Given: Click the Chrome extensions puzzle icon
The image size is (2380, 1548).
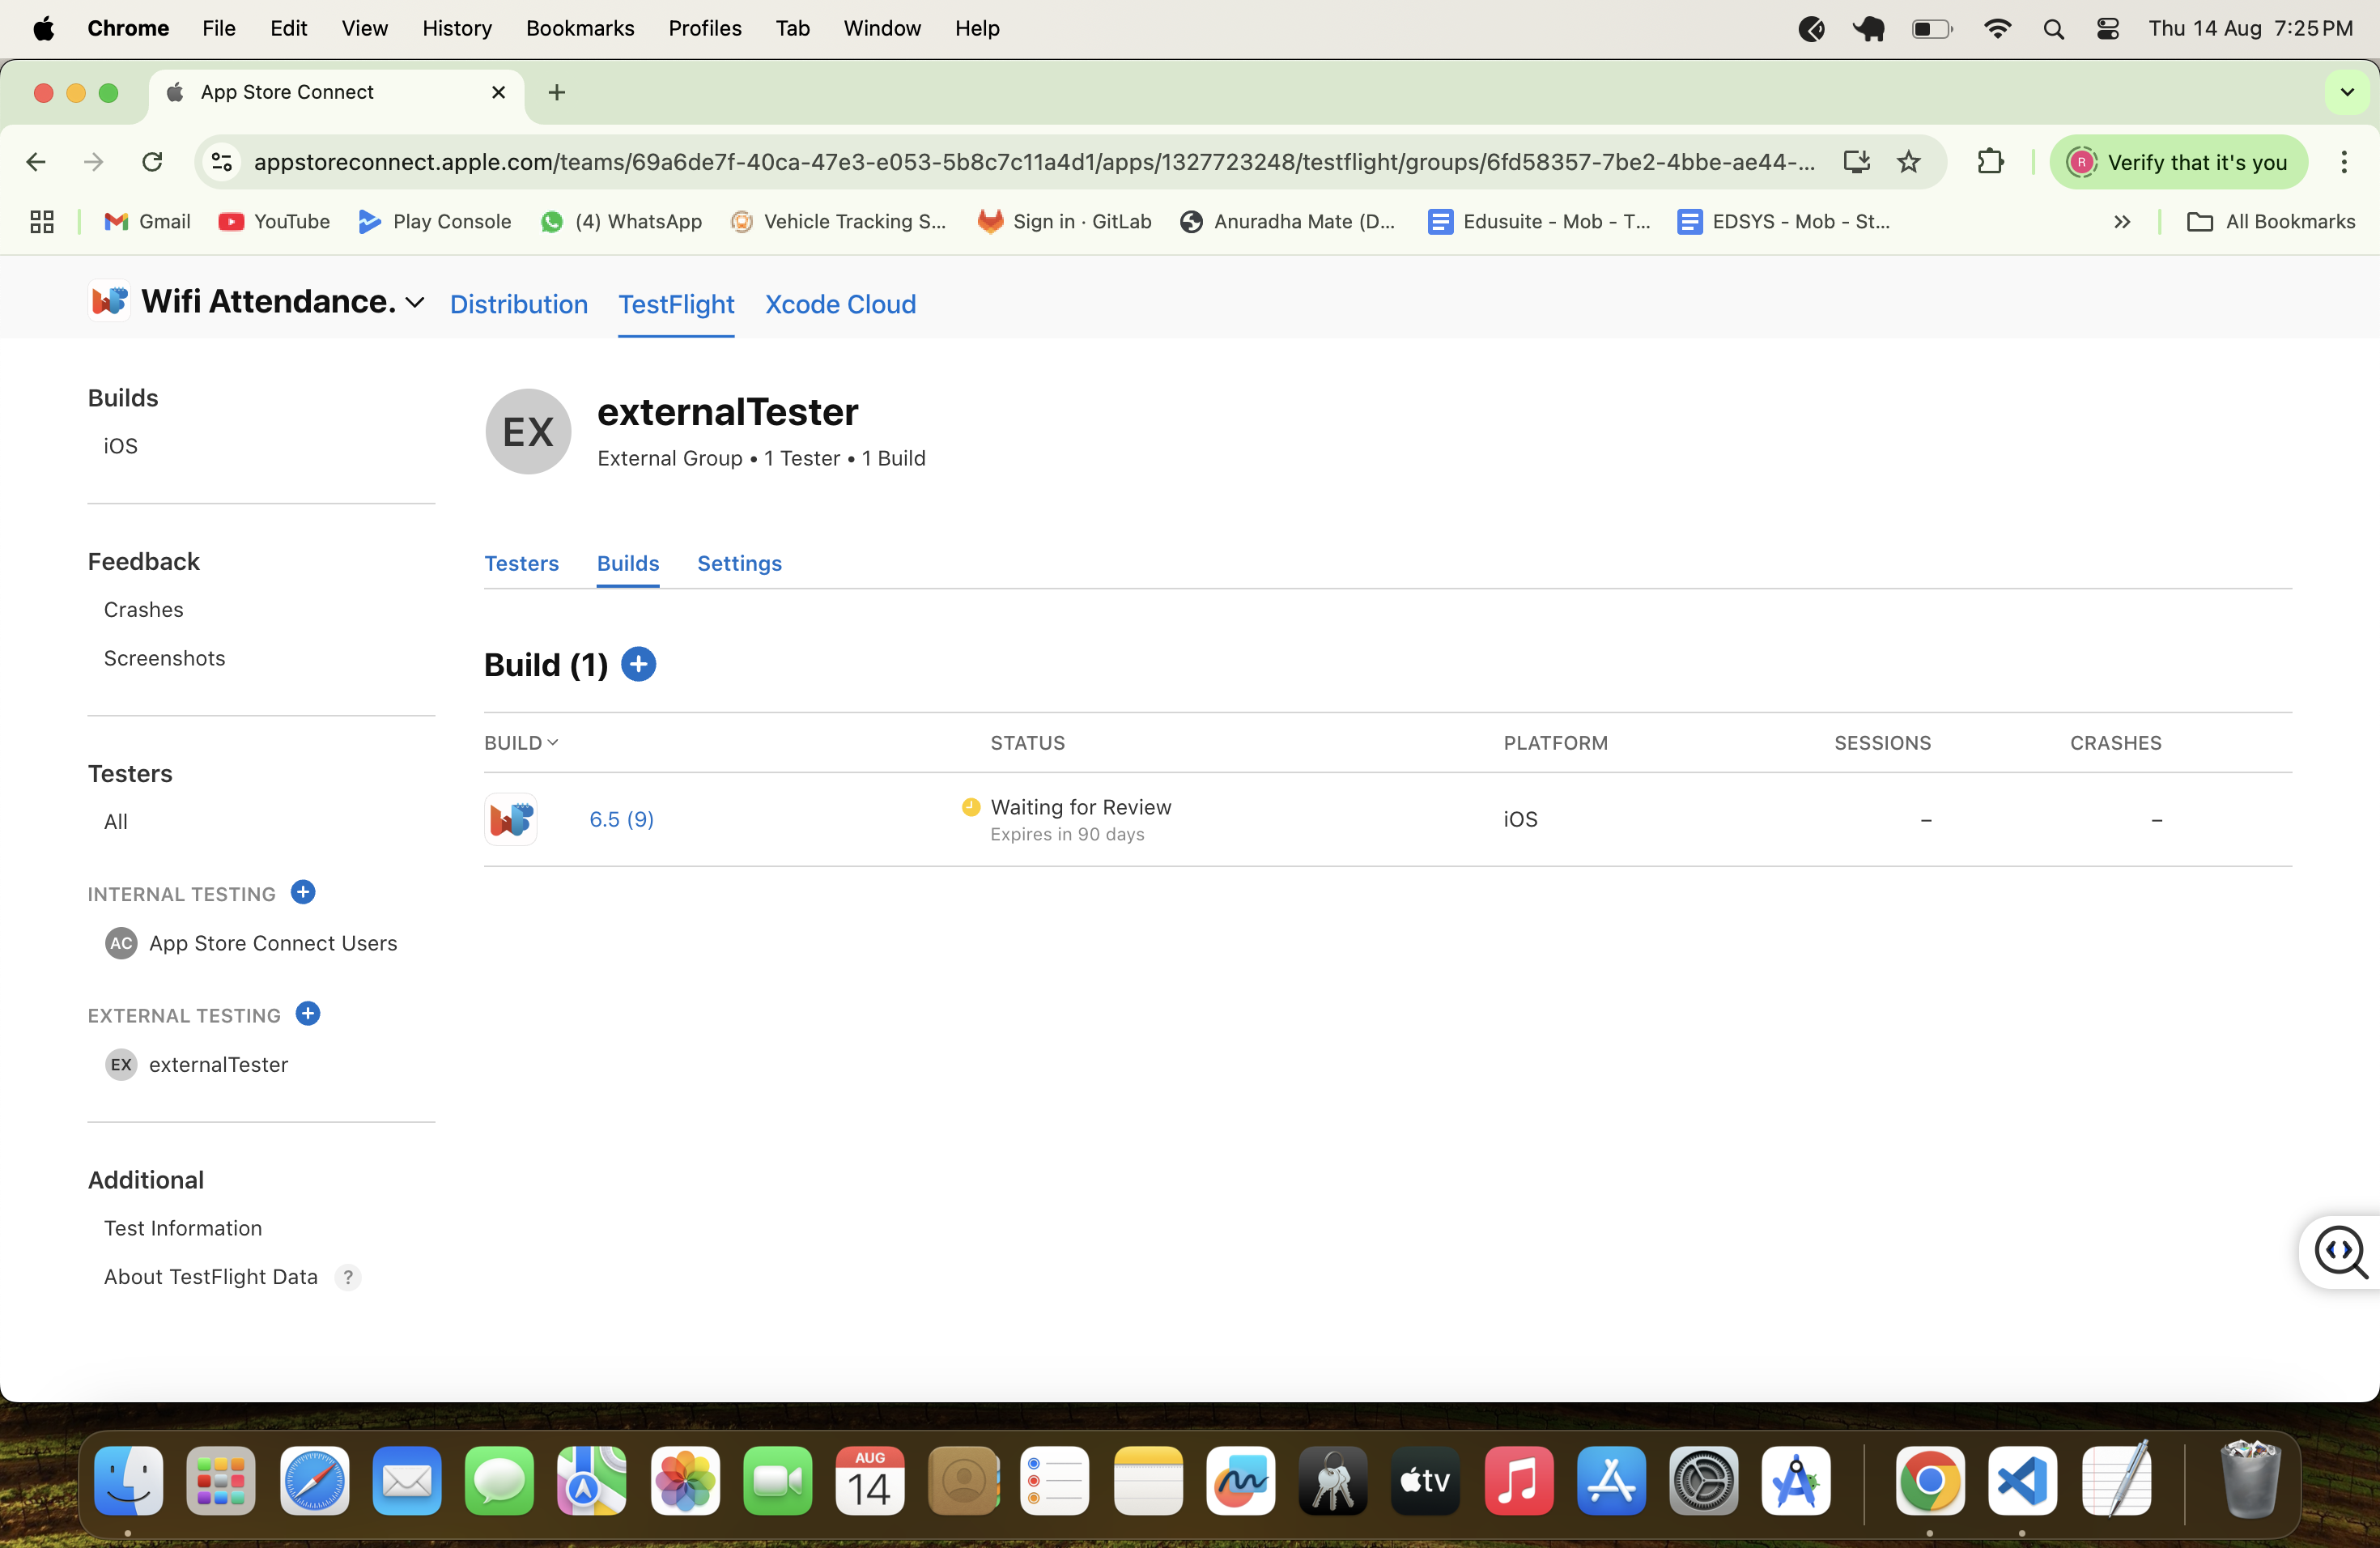Looking at the screenshot, I should 1990,162.
